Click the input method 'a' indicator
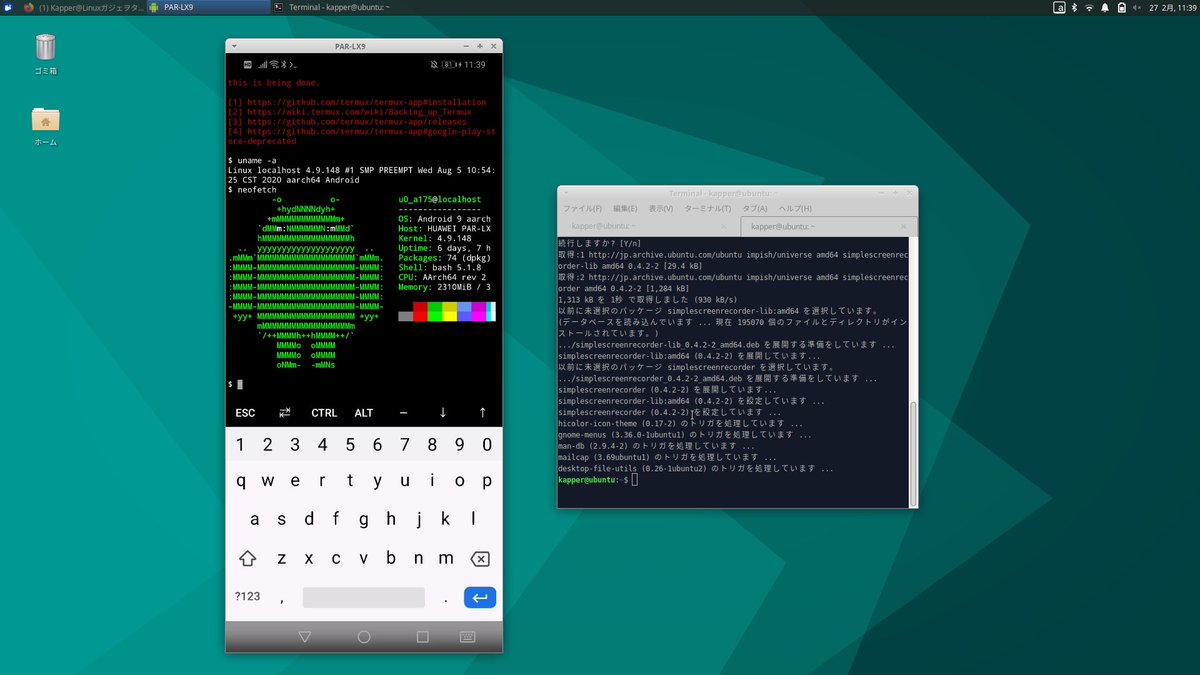The height and width of the screenshot is (675, 1200). click(1060, 7)
